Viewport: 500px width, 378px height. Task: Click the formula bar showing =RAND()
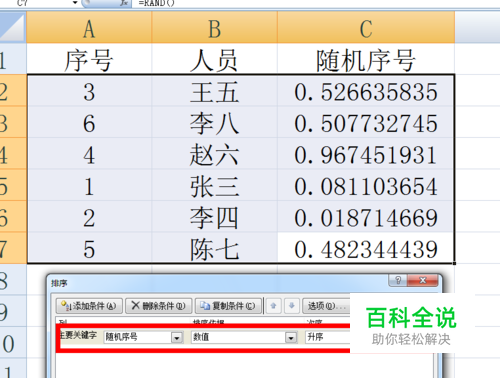click(317, 3)
